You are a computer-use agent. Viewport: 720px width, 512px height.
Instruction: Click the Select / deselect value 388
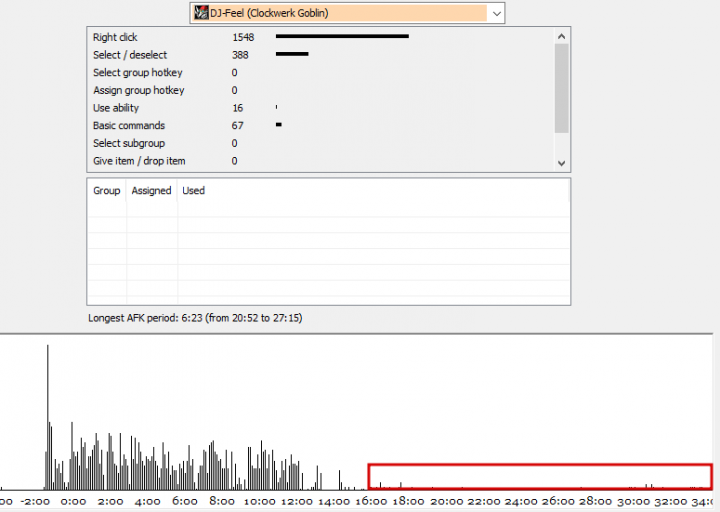pyautogui.click(x=240, y=55)
